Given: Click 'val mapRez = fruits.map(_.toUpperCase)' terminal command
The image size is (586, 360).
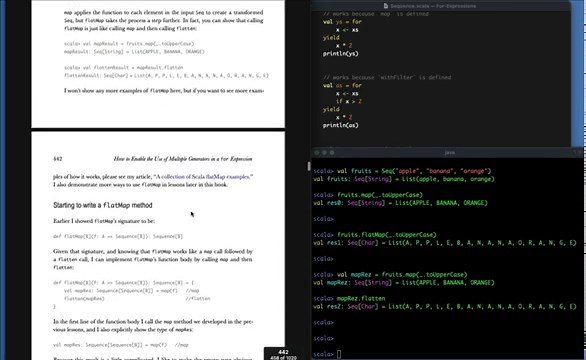Looking at the screenshot, I should [402, 275].
